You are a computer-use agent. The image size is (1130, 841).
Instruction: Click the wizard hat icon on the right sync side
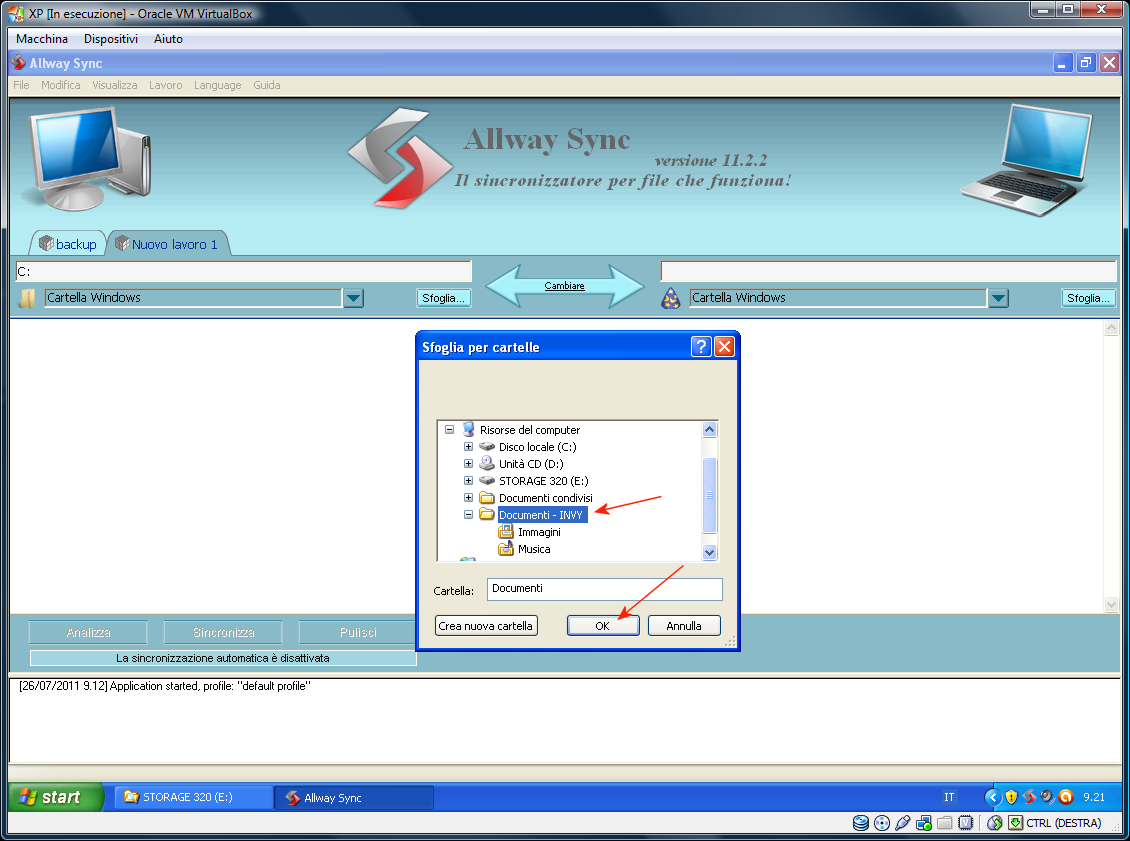671,298
